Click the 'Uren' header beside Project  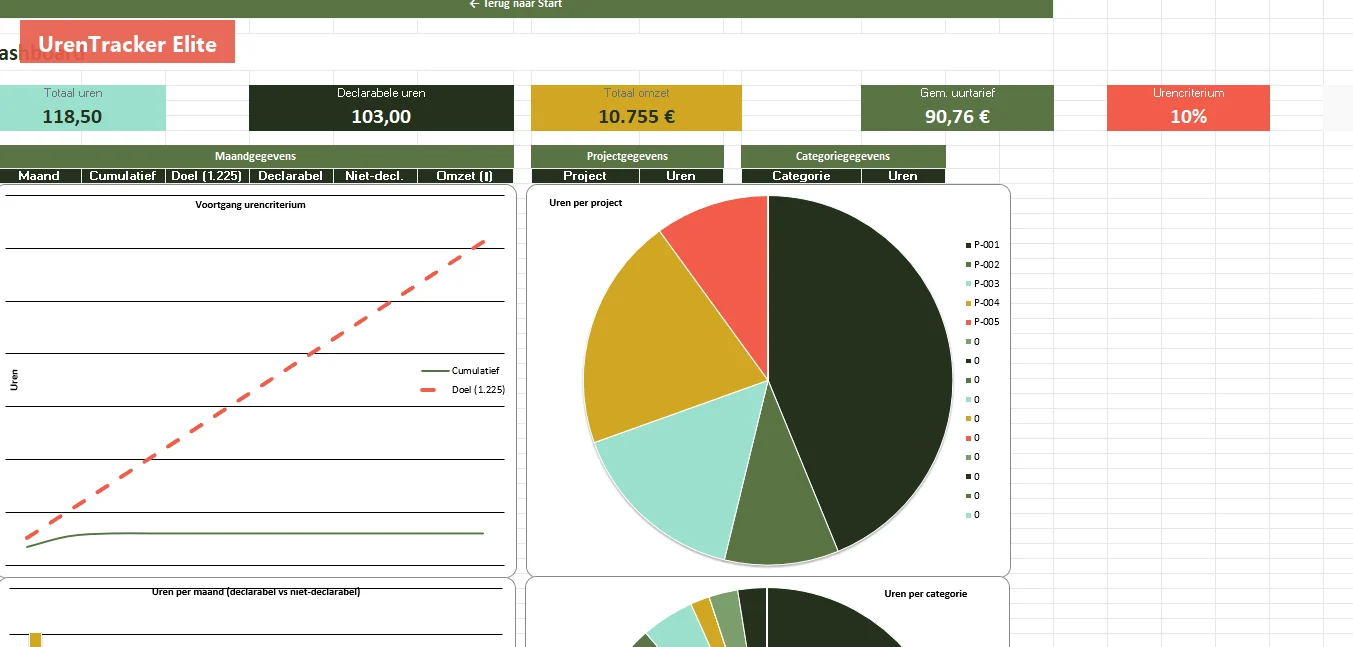pyautogui.click(x=681, y=176)
